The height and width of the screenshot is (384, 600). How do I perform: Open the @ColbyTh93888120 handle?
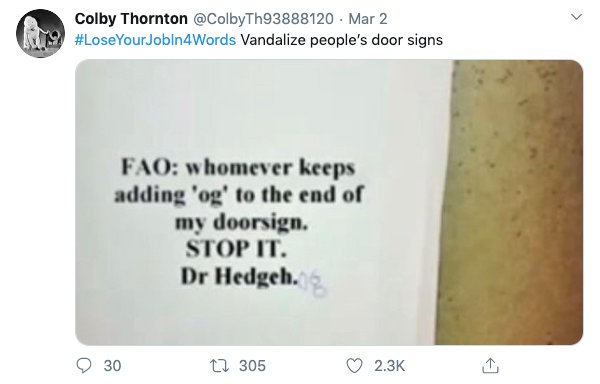click(263, 19)
